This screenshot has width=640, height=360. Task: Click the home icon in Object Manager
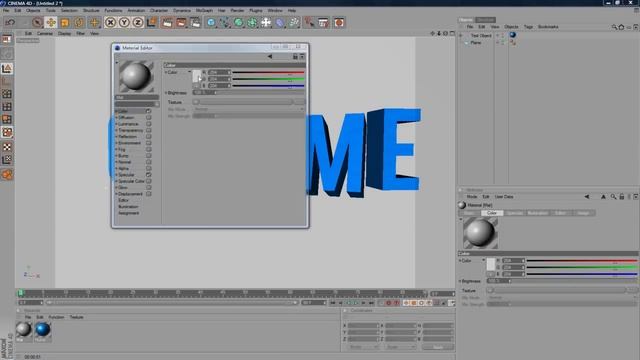pyautogui.click(x=621, y=27)
